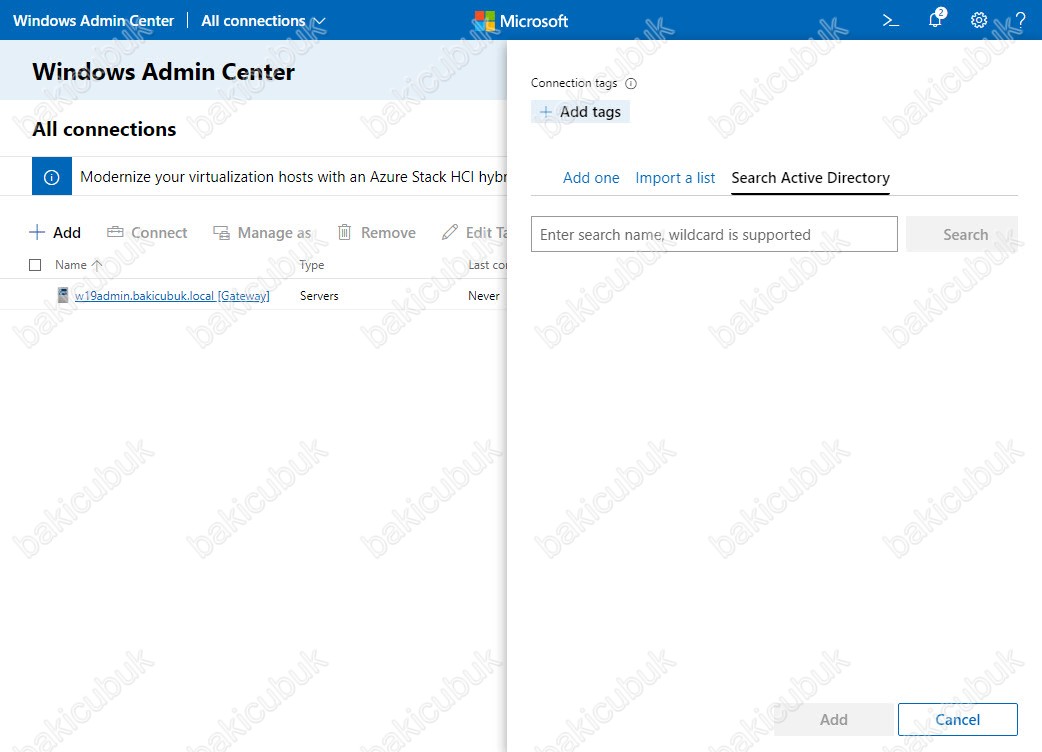Viewport: 1042px width, 752px height.
Task: Click the Add button at panel bottom
Action: click(x=833, y=719)
